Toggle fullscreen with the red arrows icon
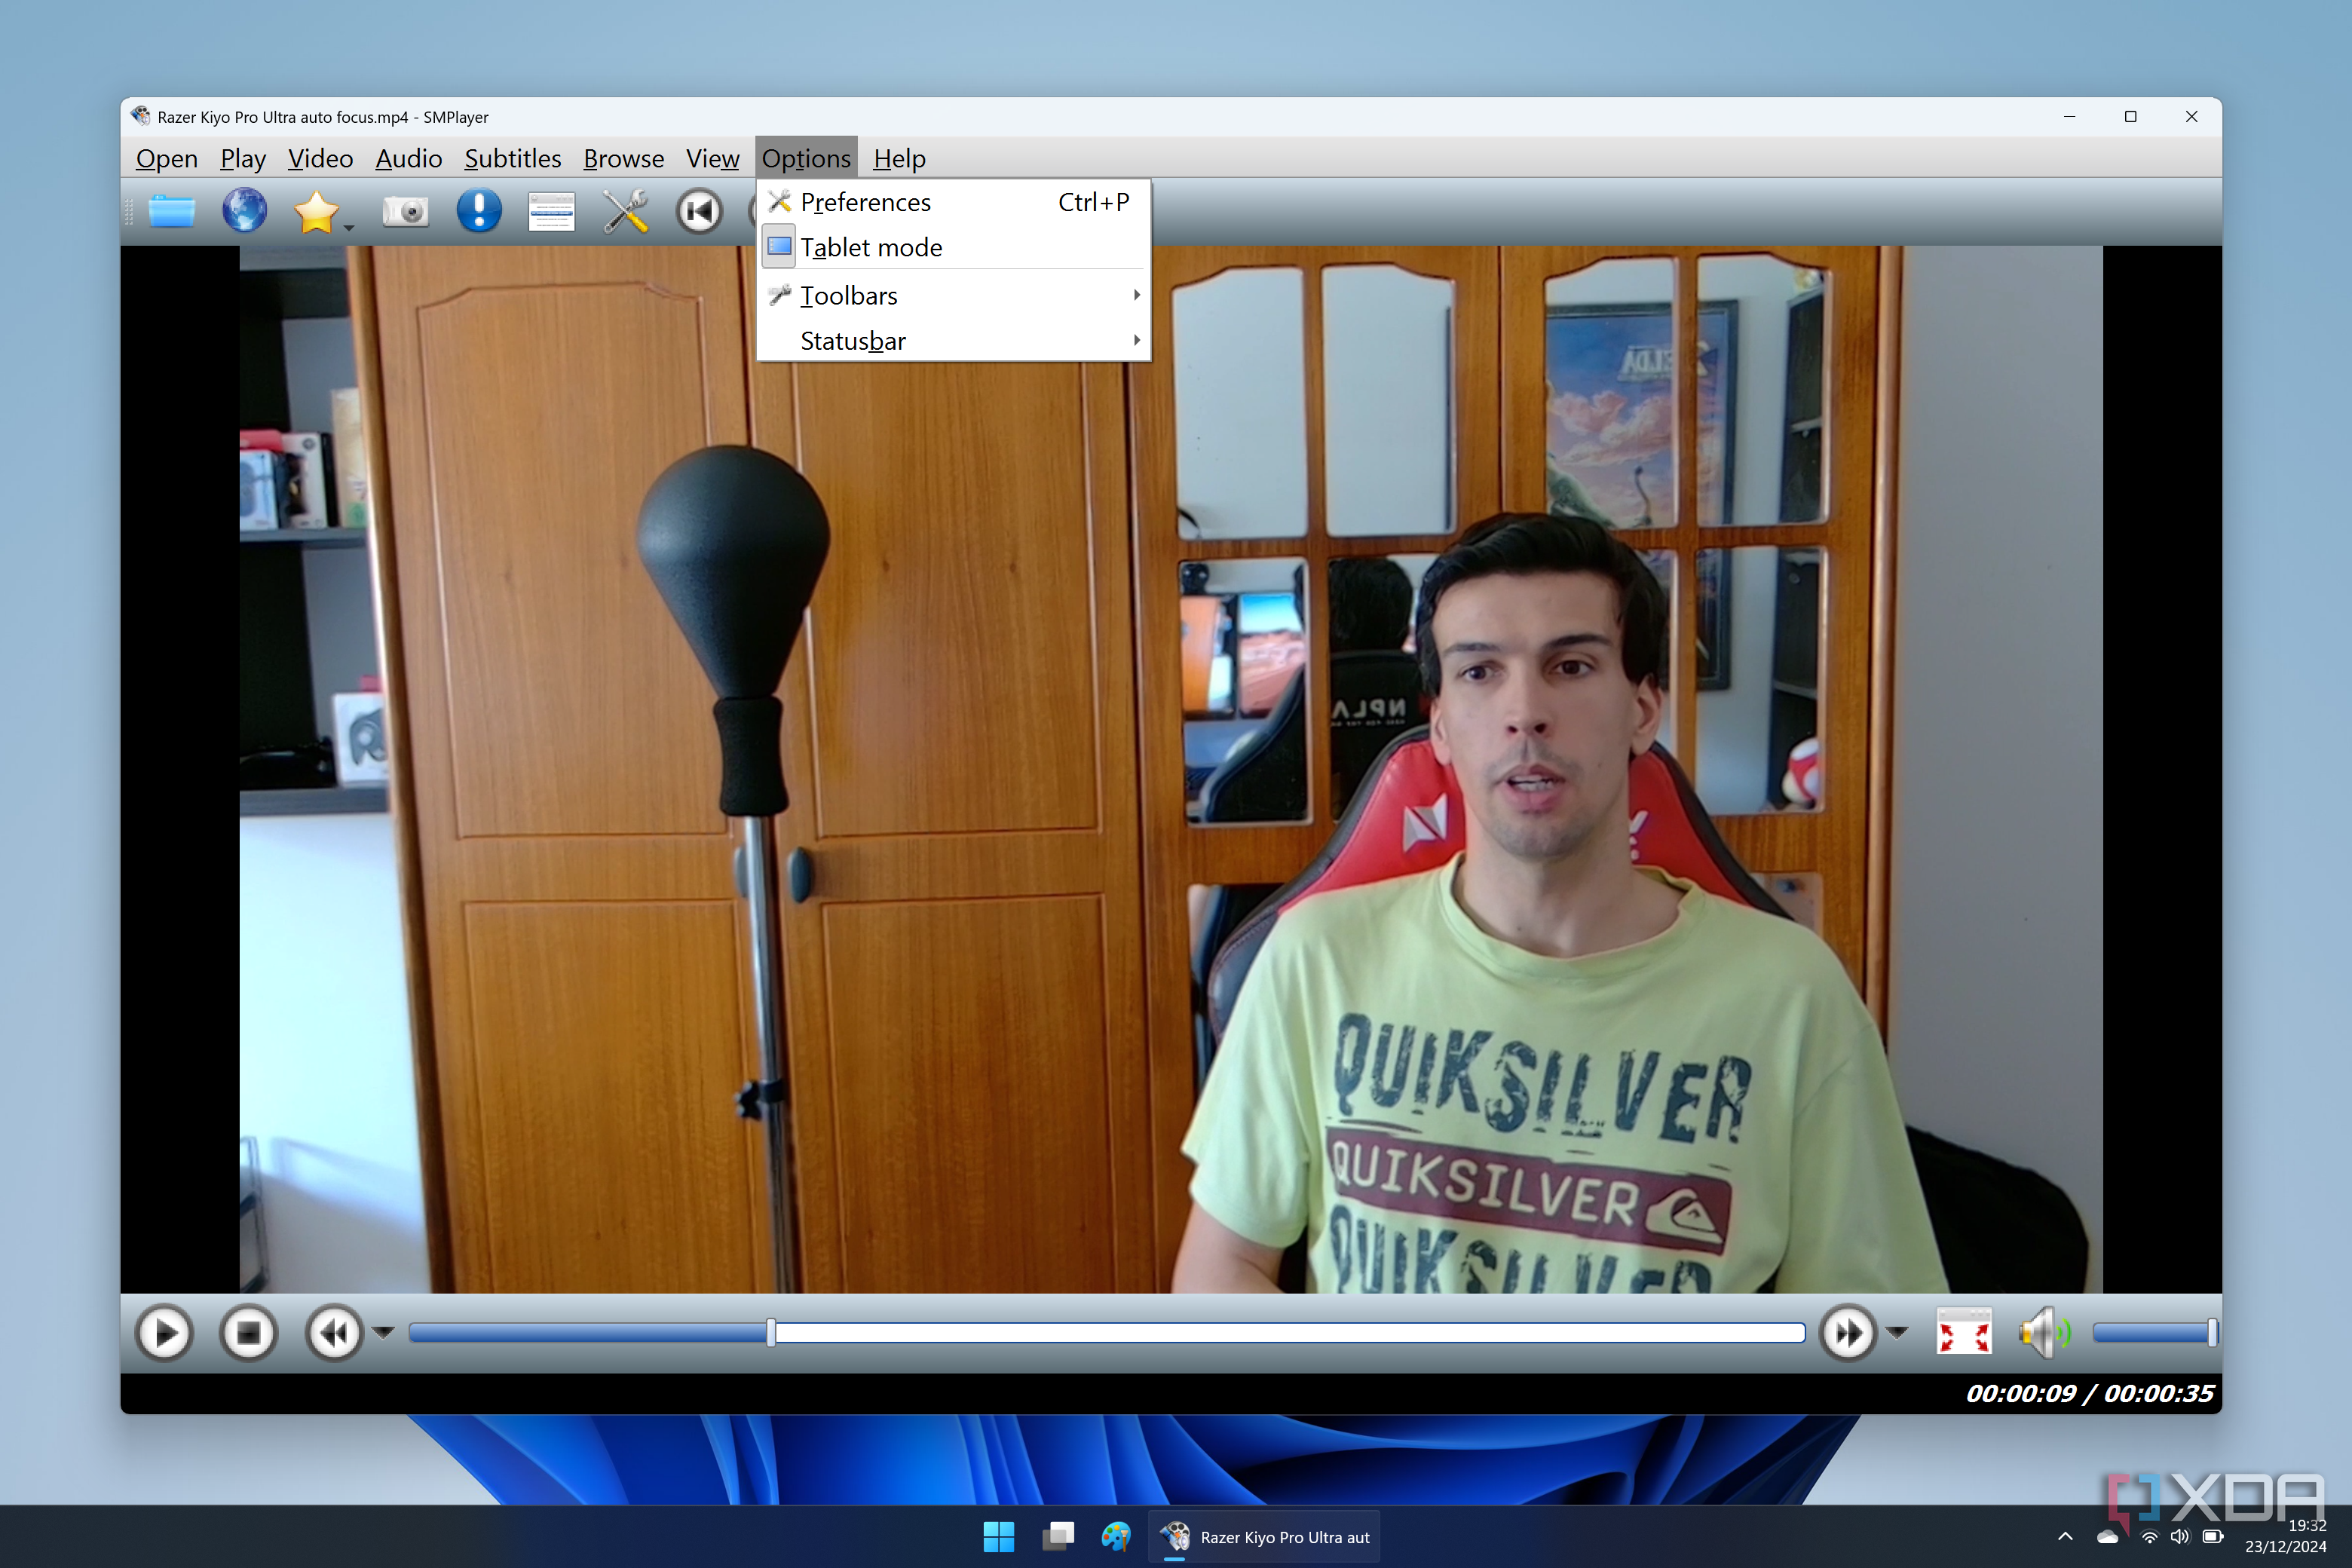The width and height of the screenshot is (2352, 1568). tap(1964, 1332)
